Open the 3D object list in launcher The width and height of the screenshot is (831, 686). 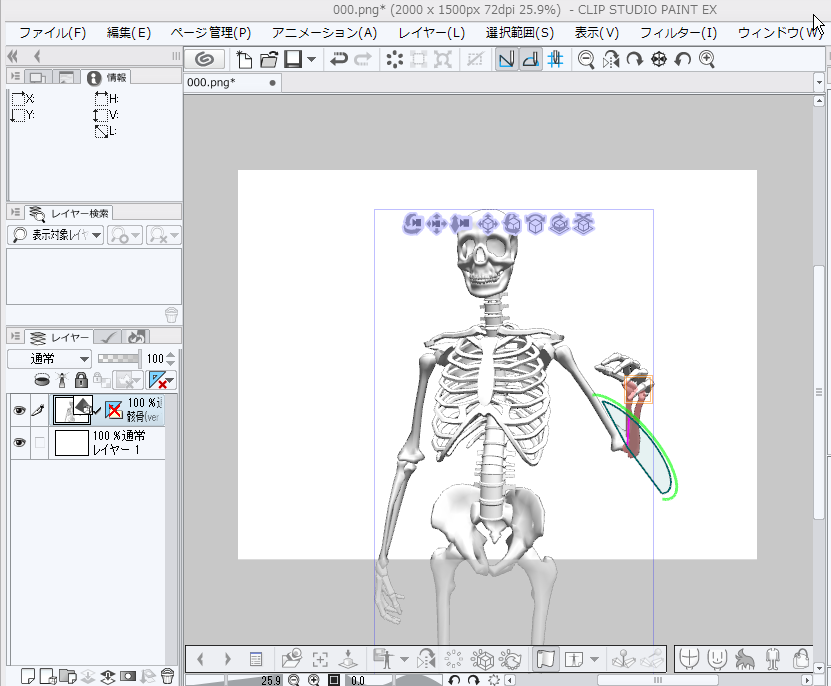pyautogui.click(x=256, y=659)
